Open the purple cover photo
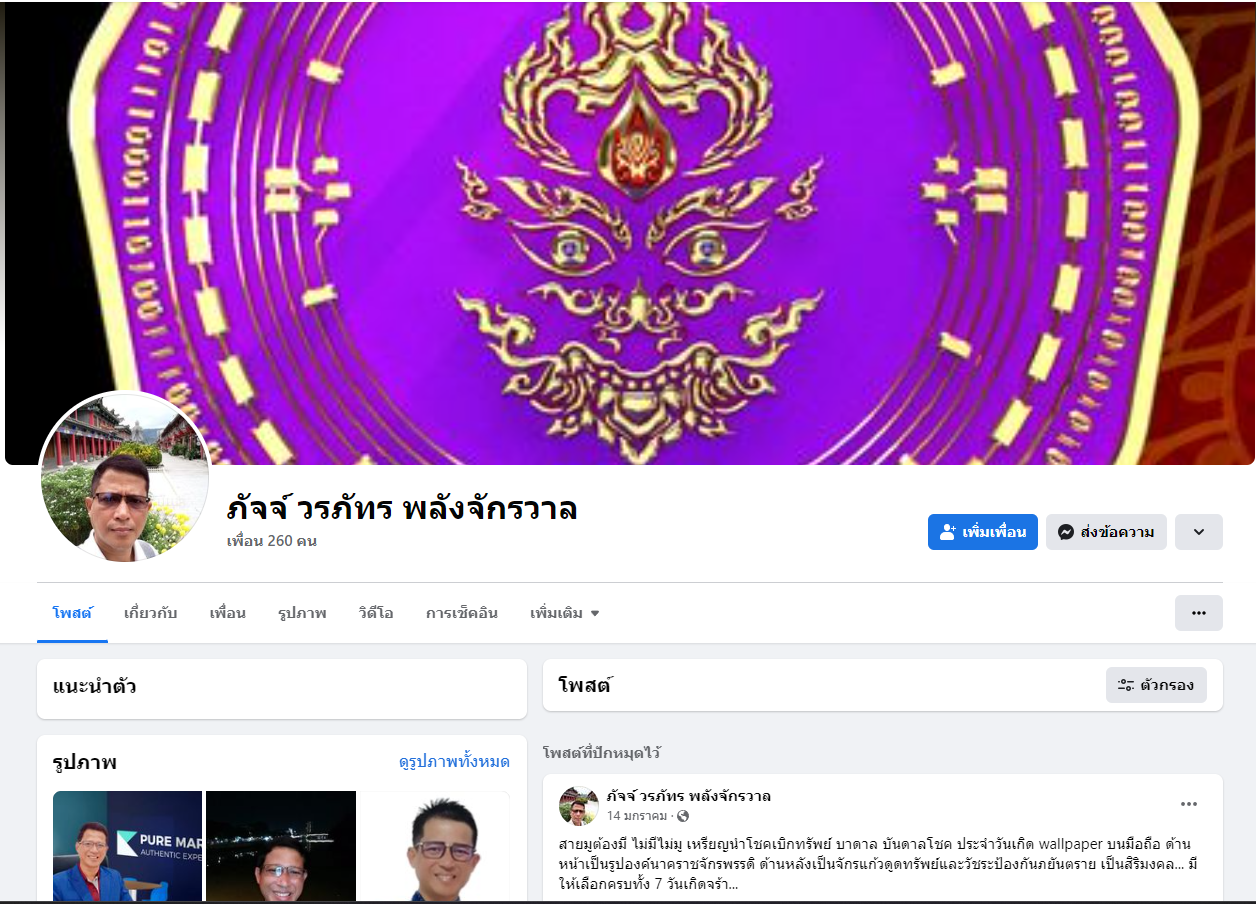The height and width of the screenshot is (904, 1256). [x=630, y=232]
